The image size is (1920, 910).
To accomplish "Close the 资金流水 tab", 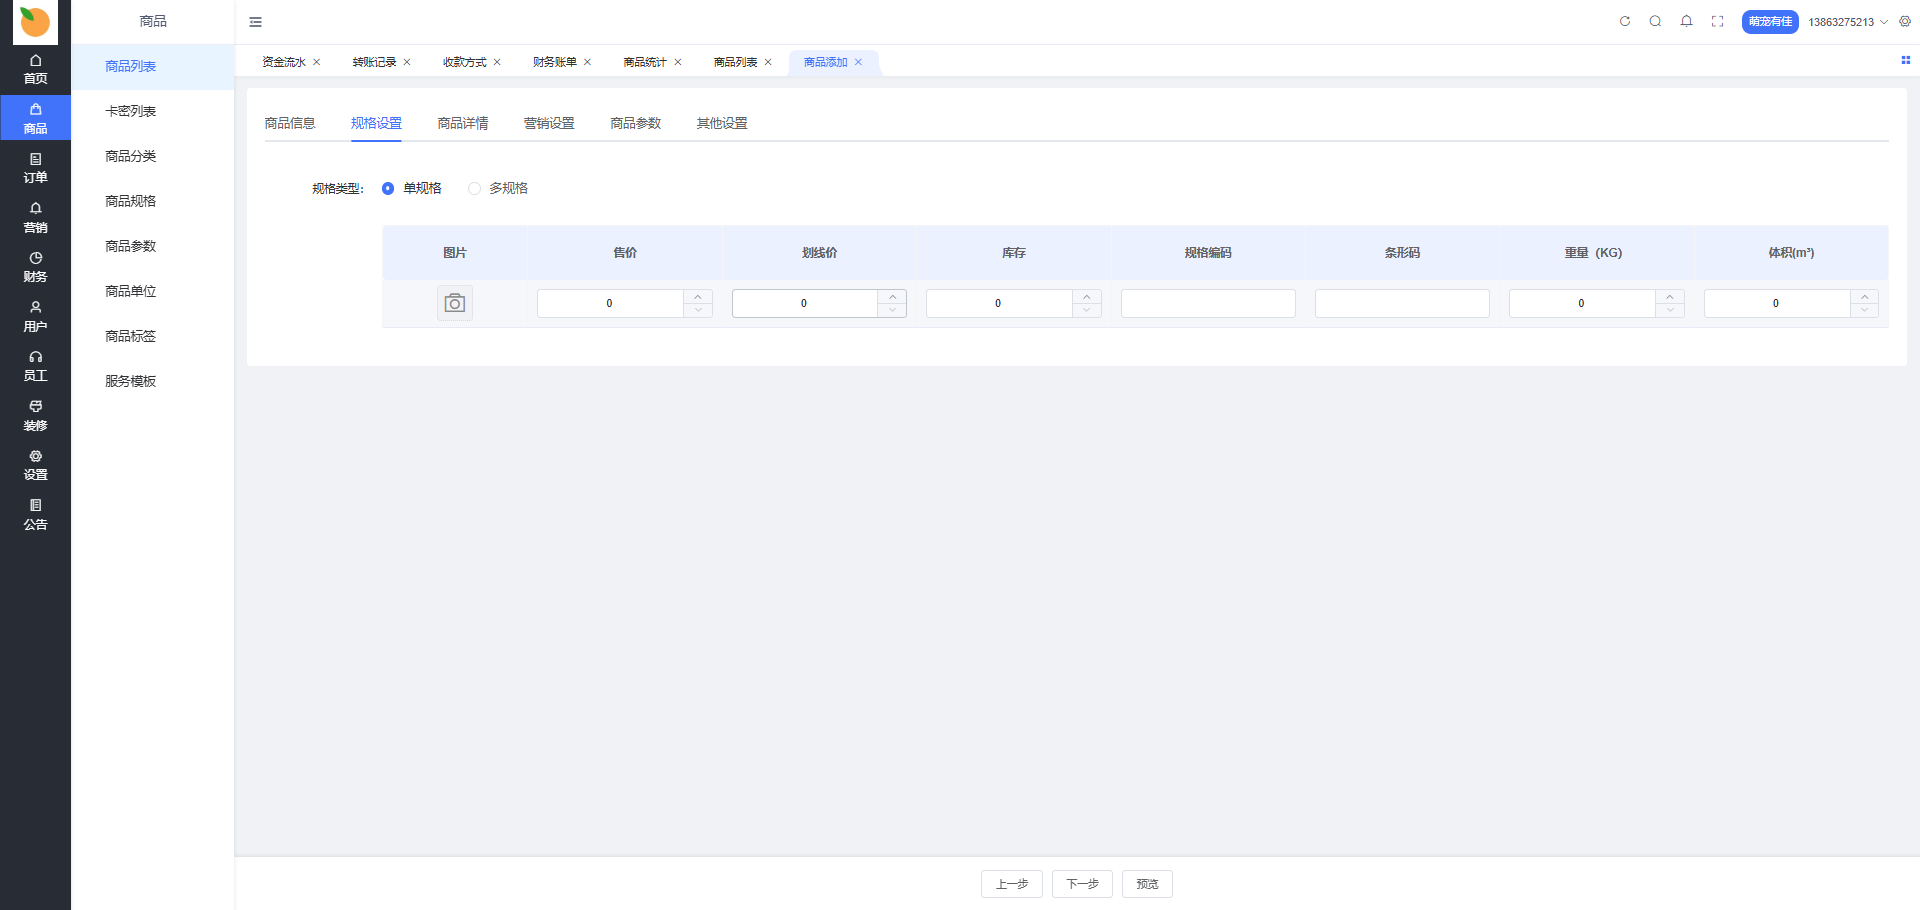I will 317,62.
